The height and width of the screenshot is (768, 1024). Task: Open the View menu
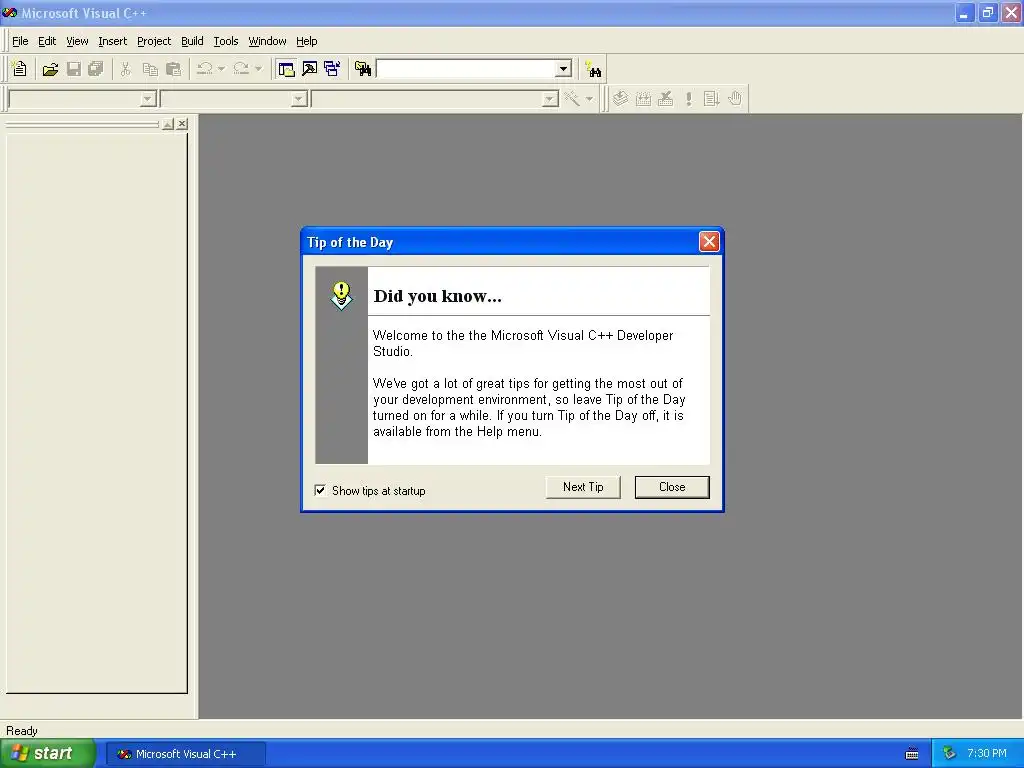(x=77, y=41)
